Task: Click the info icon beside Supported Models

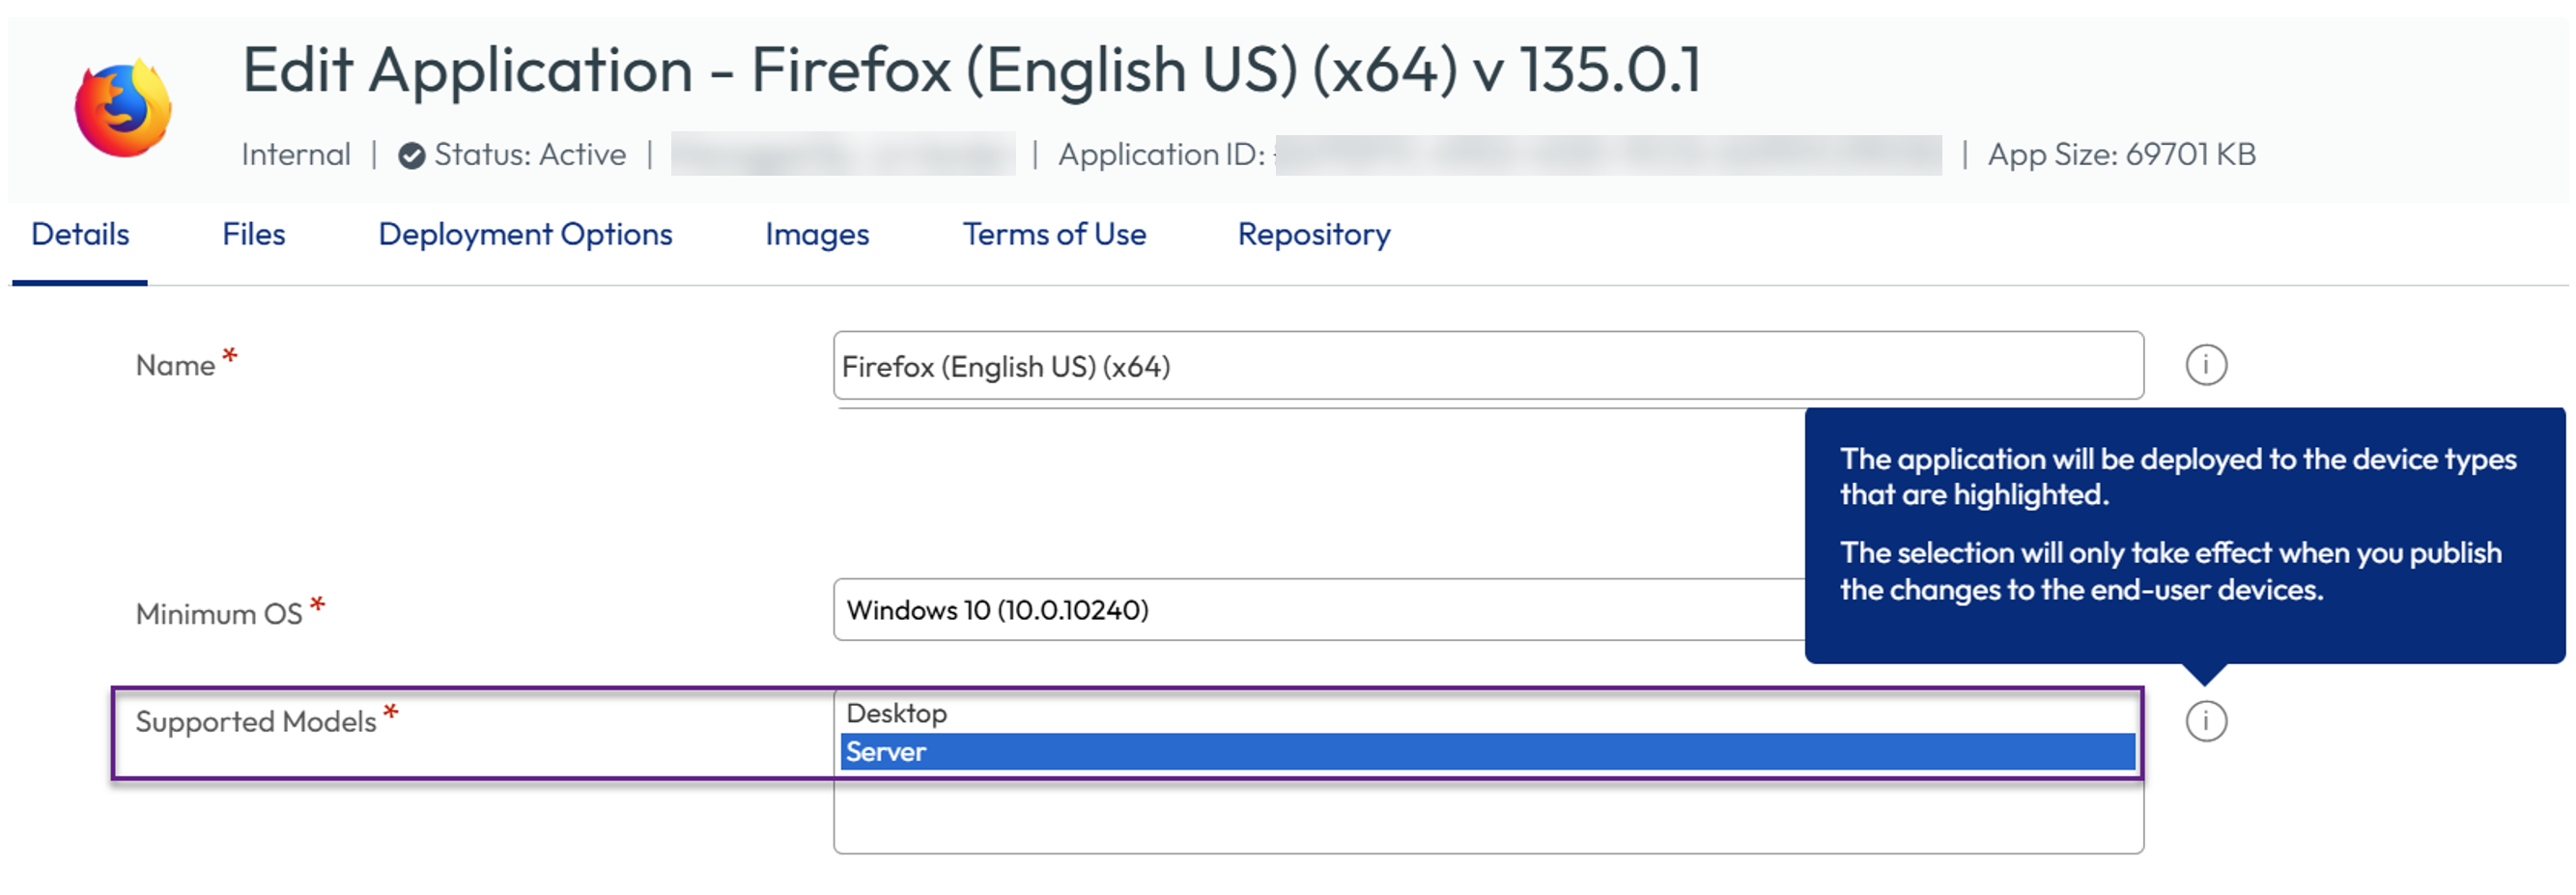Action: pos(2205,721)
